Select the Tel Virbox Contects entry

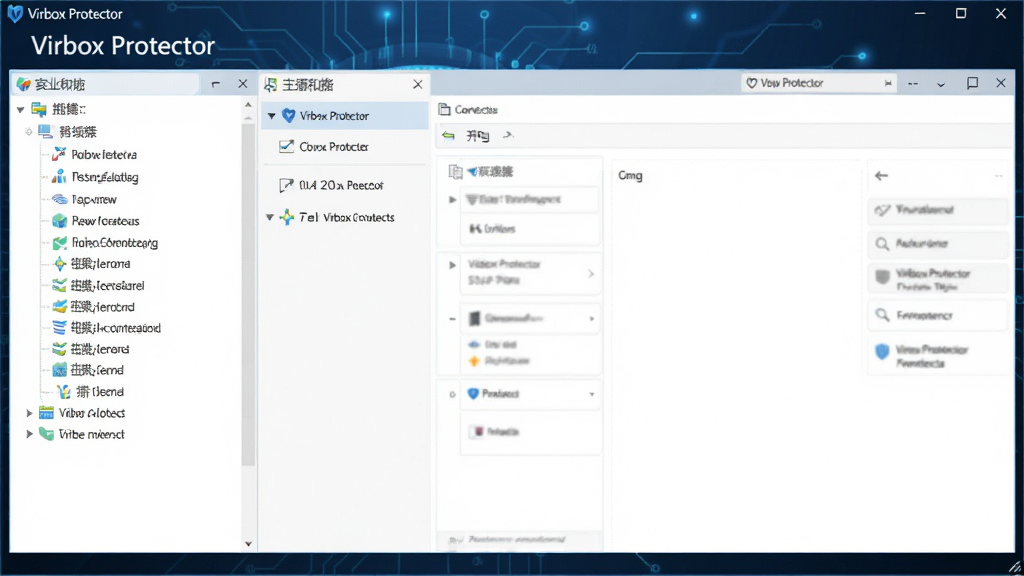pos(345,217)
